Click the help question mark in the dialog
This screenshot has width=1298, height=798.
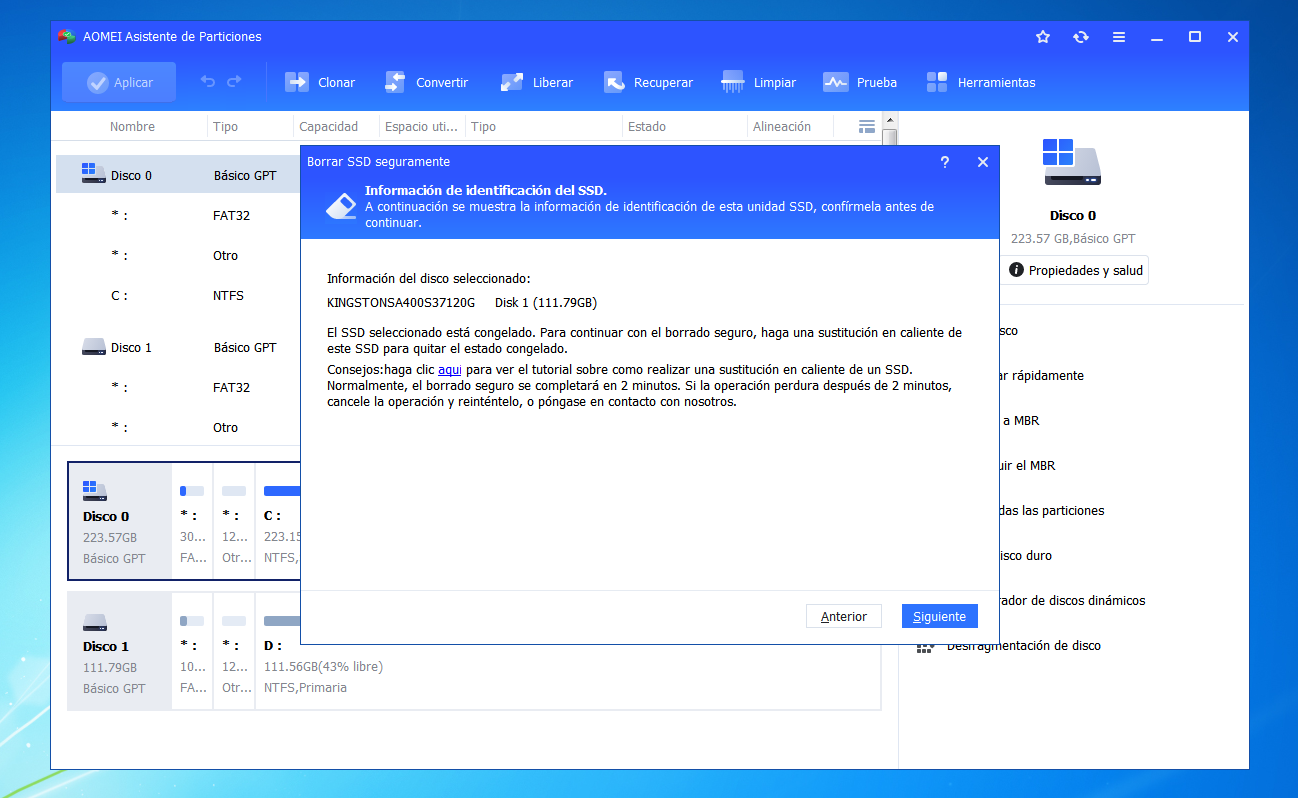click(944, 161)
